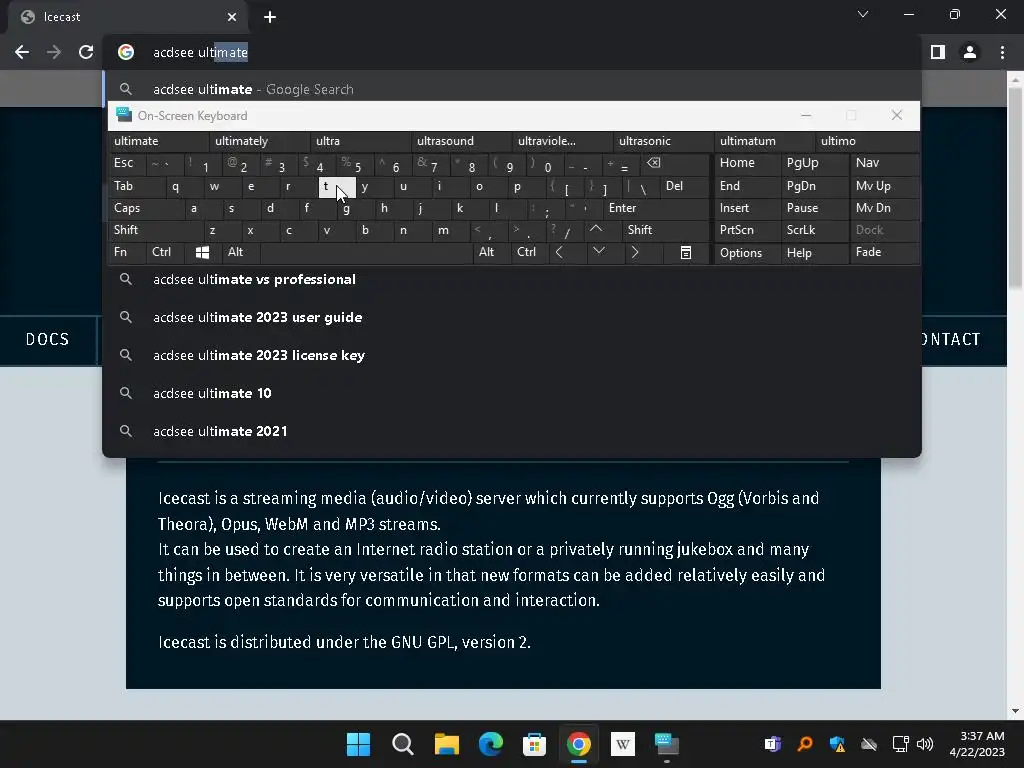Click the Nav key on keyboard
Screen dimensions: 1024x768
coord(884,163)
